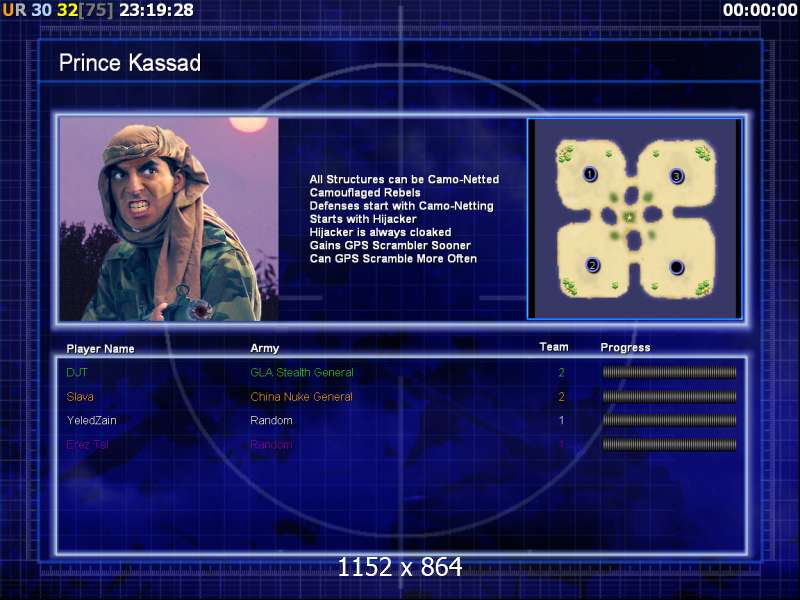Image resolution: width=800 pixels, height=600 pixels.
Task: Click the 1152 x 864 resolution label
Action: (399, 567)
